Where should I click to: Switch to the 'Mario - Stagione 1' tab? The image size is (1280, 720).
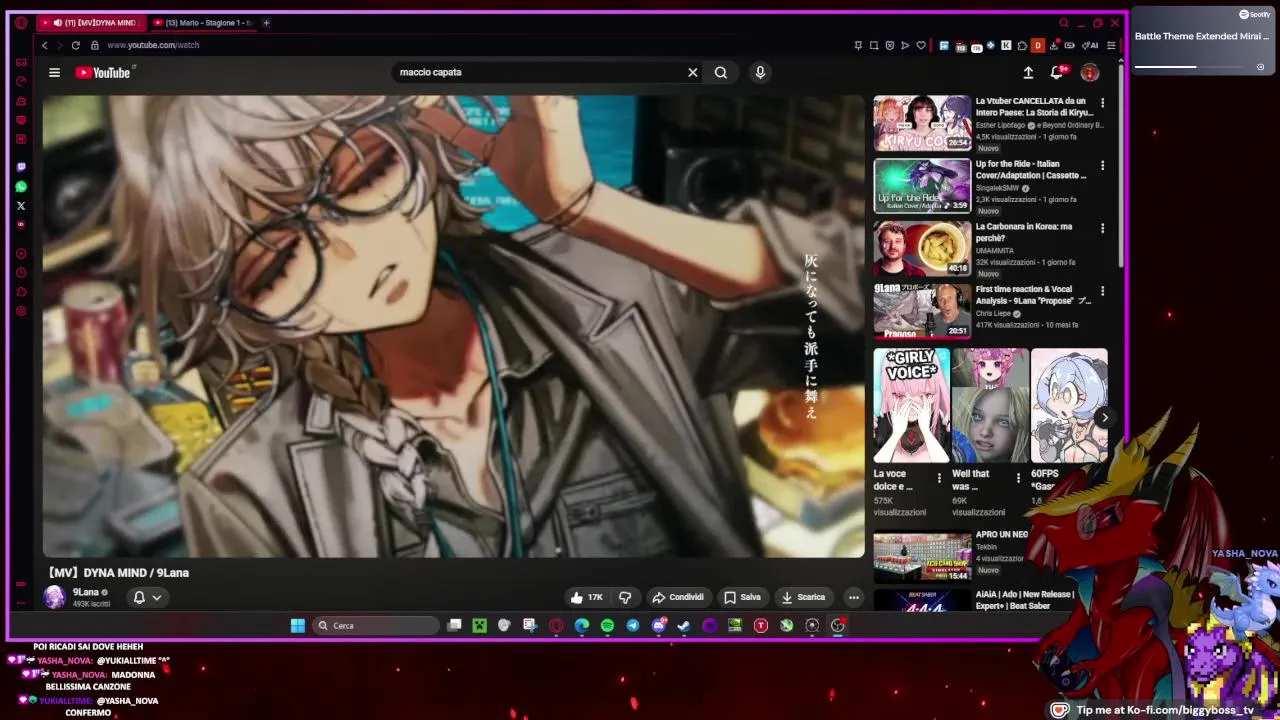coord(203,22)
